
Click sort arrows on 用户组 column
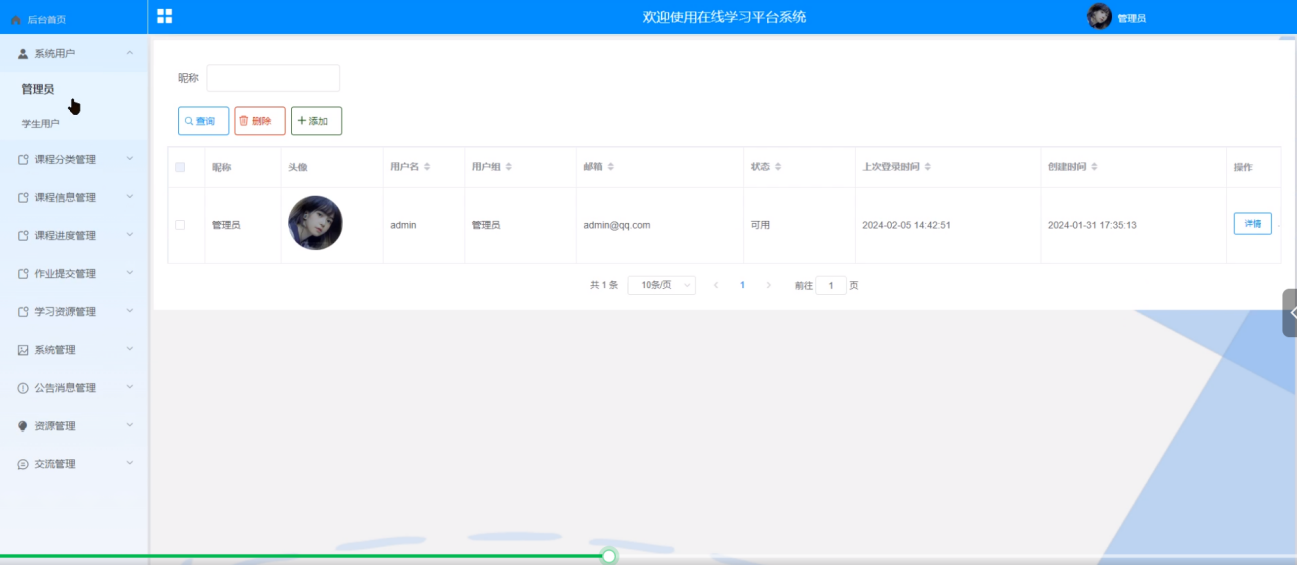509,167
